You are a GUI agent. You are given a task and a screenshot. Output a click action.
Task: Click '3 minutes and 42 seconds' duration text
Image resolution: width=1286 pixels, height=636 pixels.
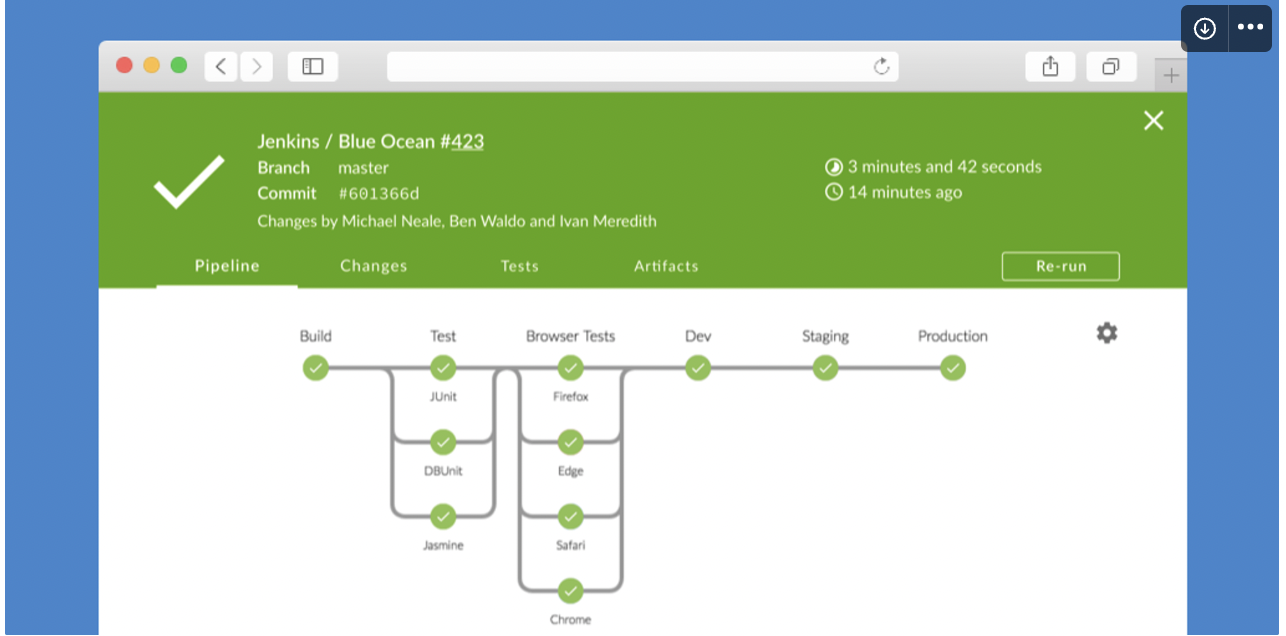pos(945,167)
